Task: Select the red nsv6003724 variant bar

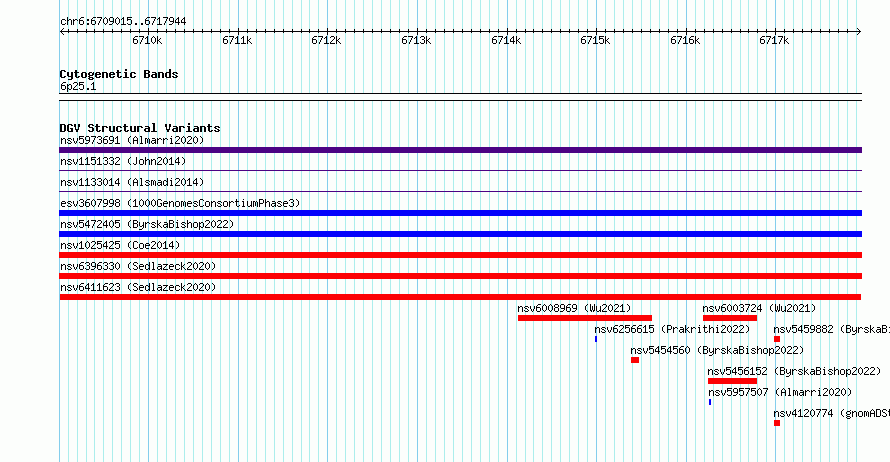Action: point(730,318)
